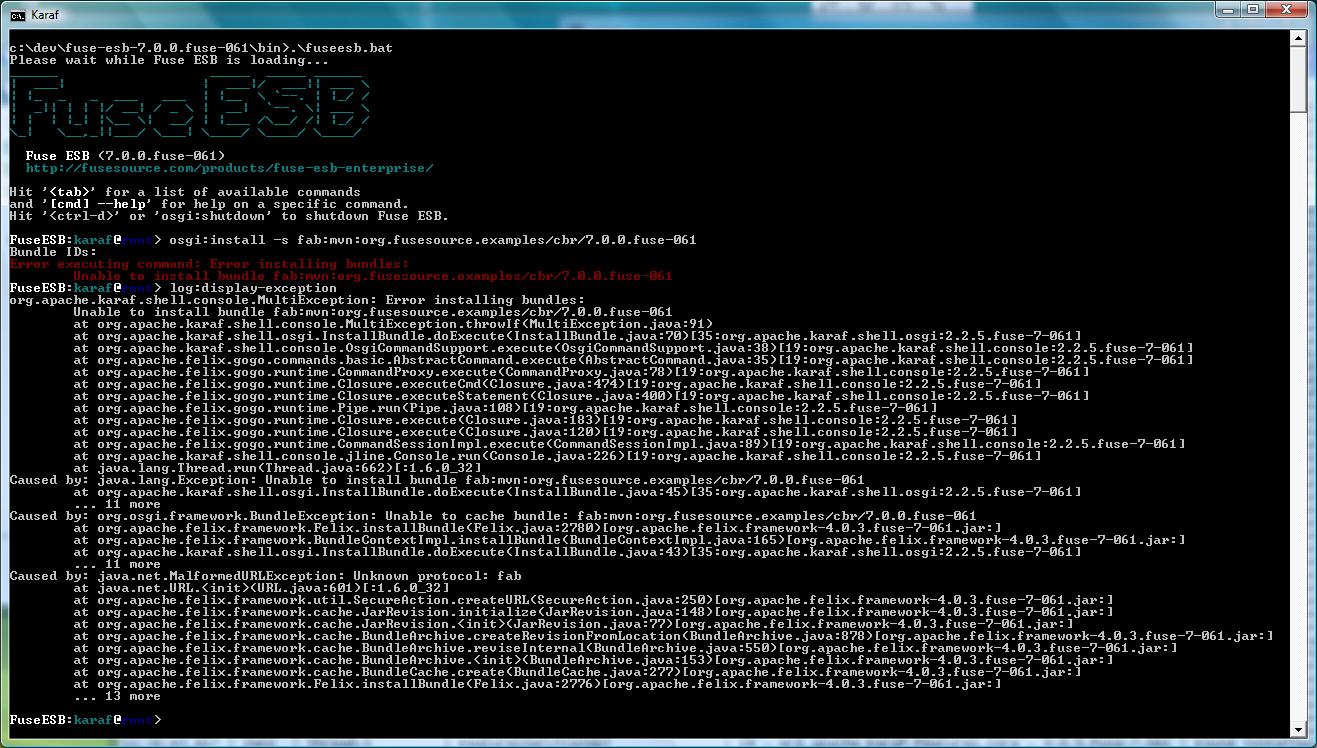Click the 'InstallBundle.java:70' stack trace line
Screen dimensions: 1317x748
(x=577, y=336)
